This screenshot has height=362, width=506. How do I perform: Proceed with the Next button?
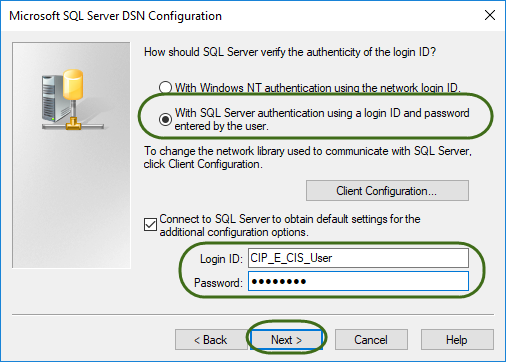[286, 340]
